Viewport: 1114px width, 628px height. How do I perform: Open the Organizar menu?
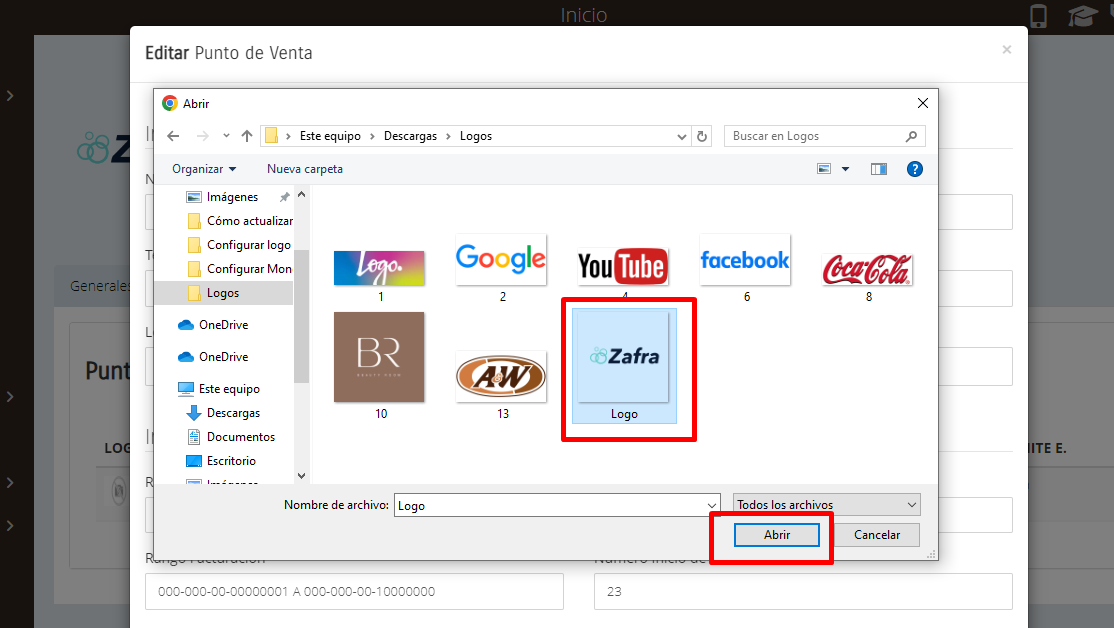pyautogui.click(x=204, y=169)
